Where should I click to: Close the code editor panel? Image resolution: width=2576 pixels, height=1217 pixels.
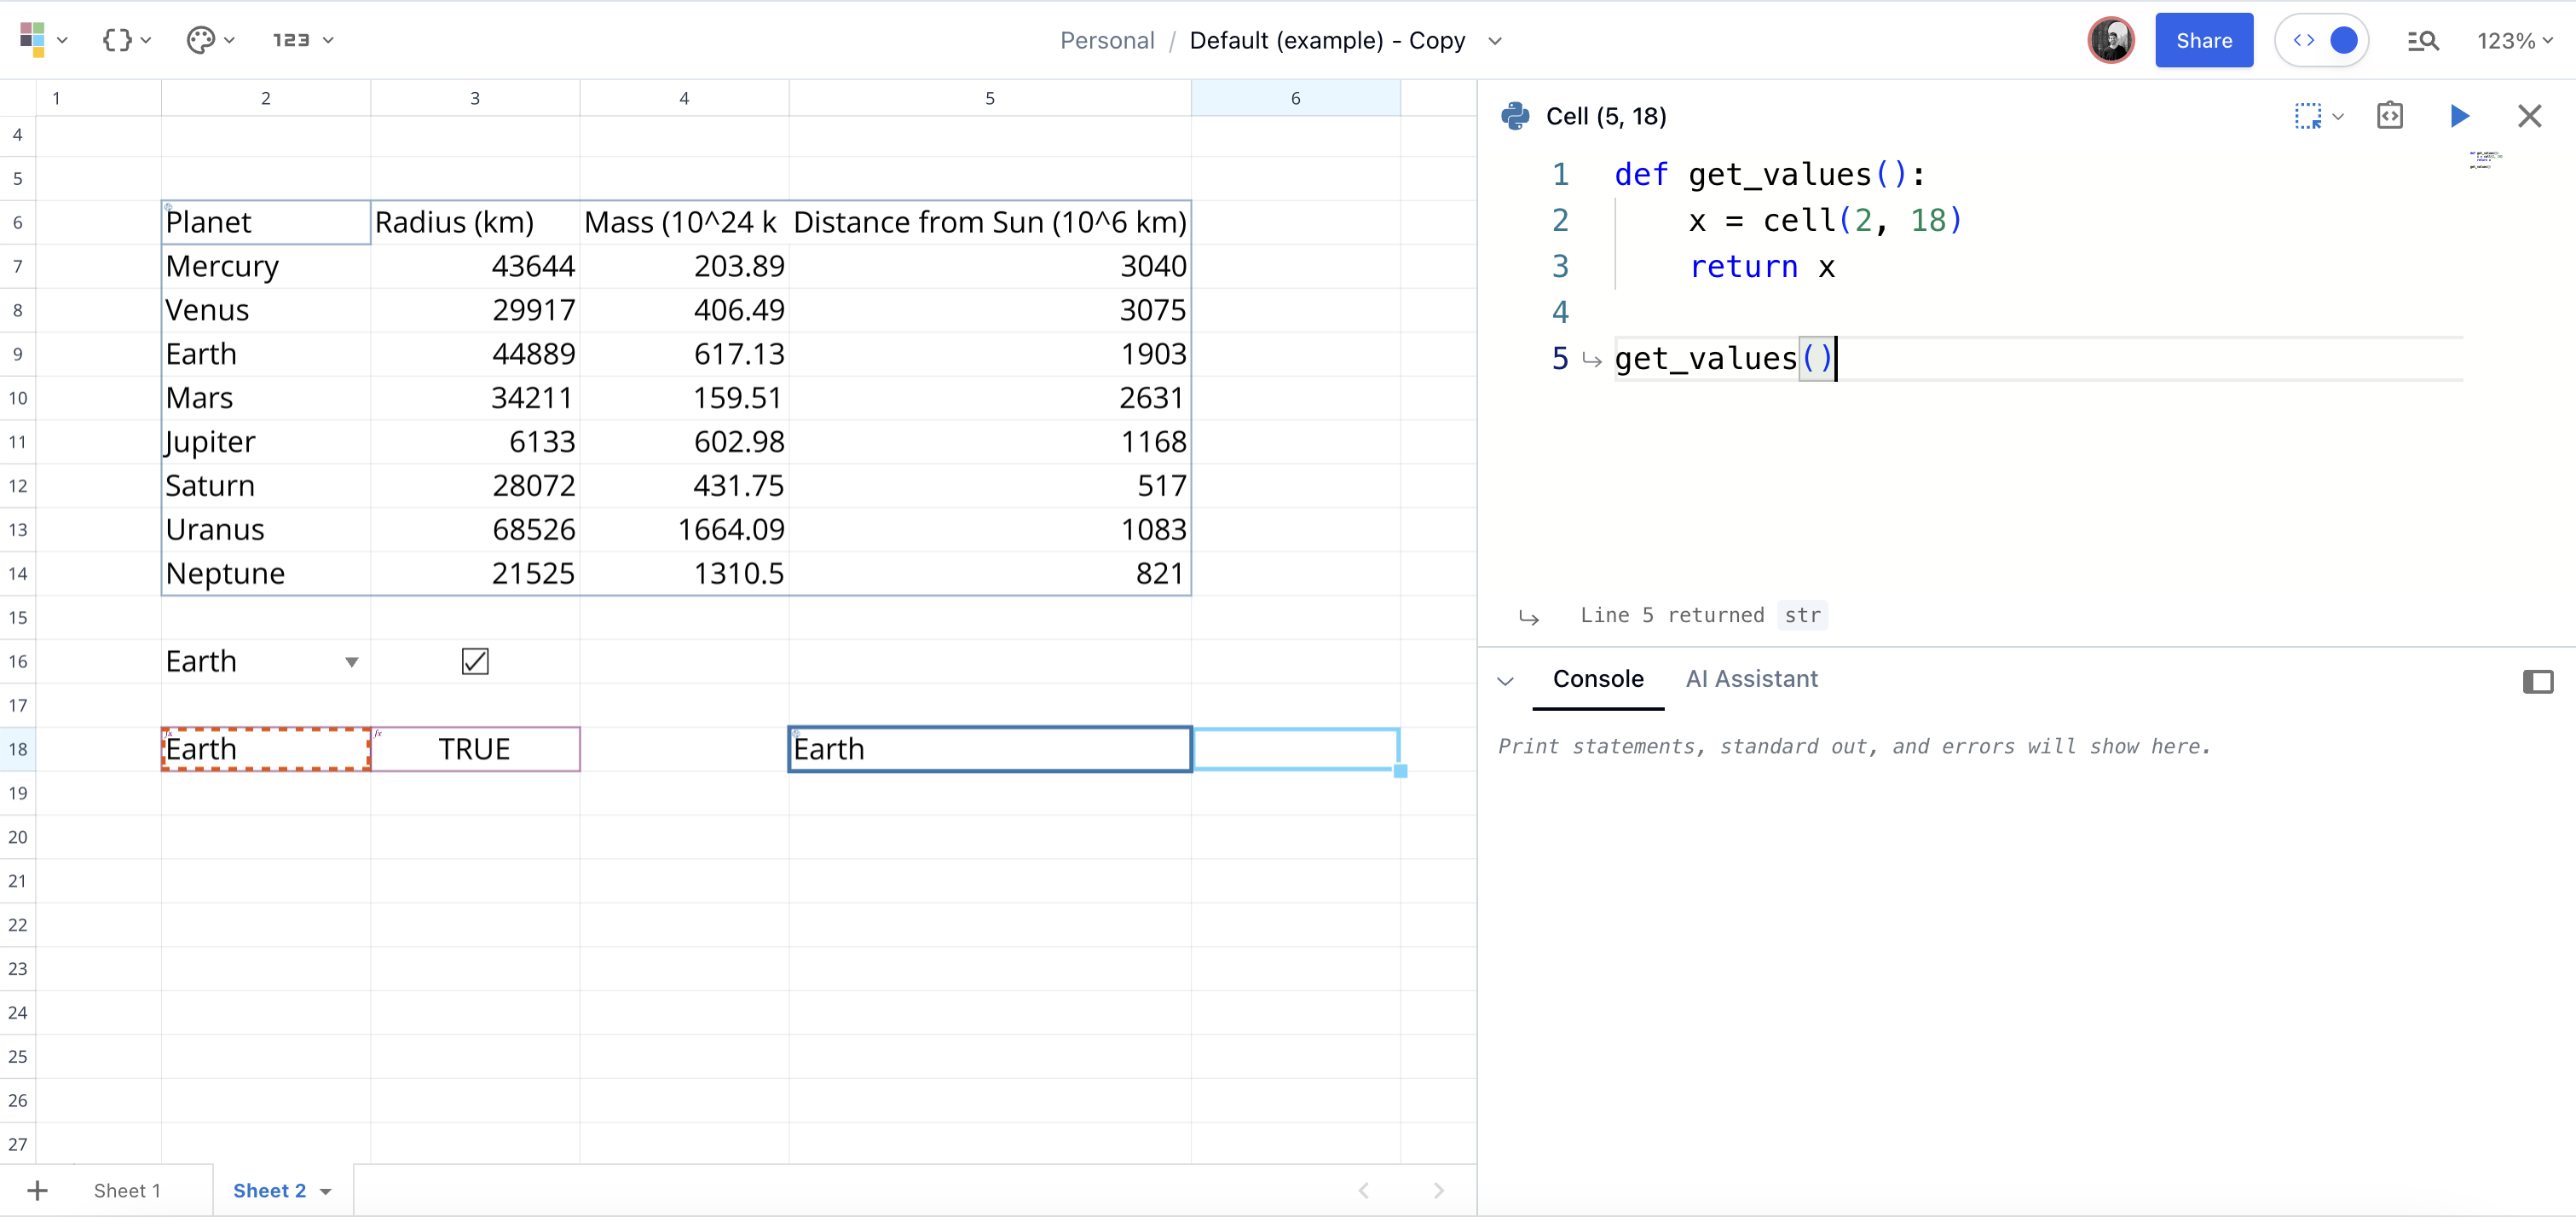coord(2529,116)
